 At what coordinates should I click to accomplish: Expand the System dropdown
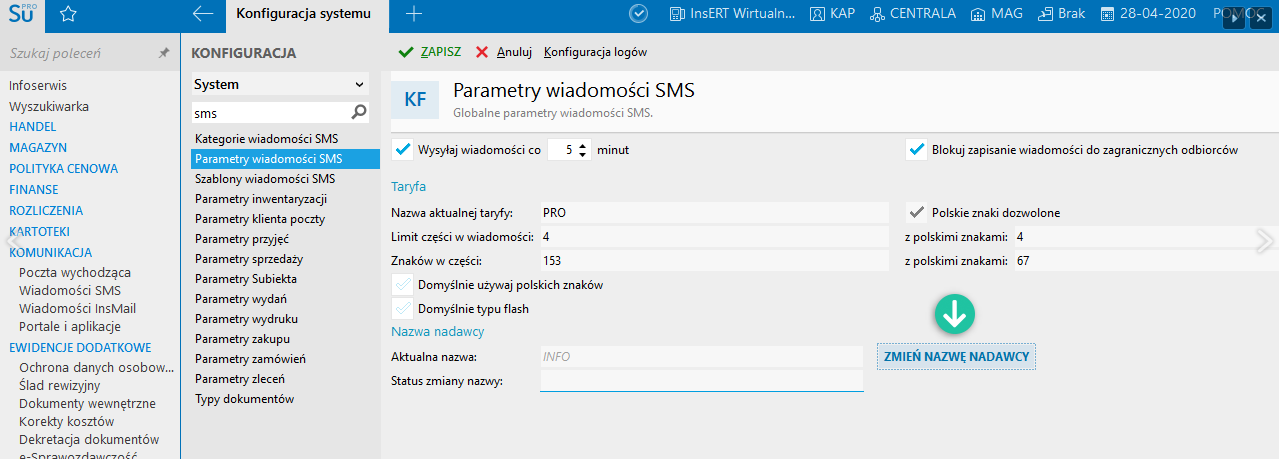pos(280,85)
